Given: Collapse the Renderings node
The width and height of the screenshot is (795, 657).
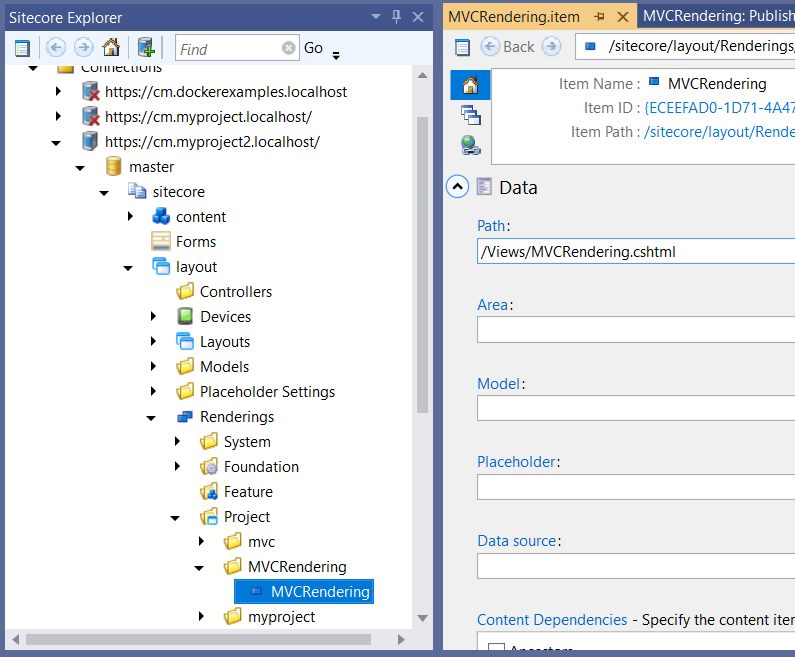Looking at the screenshot, I should click(x=151, y=418).
